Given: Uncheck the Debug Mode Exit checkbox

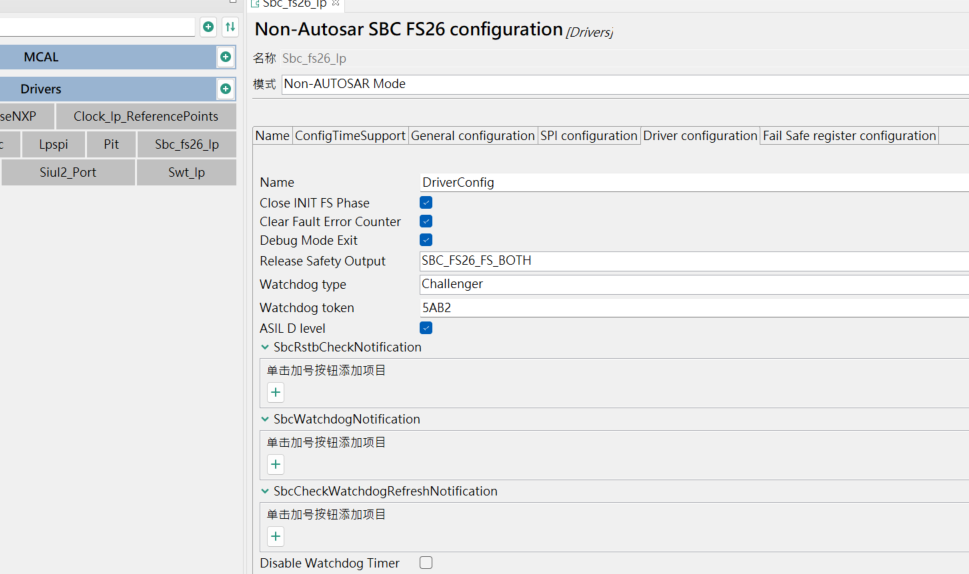Looking at the screenshot, I should (x=426, y=240).
